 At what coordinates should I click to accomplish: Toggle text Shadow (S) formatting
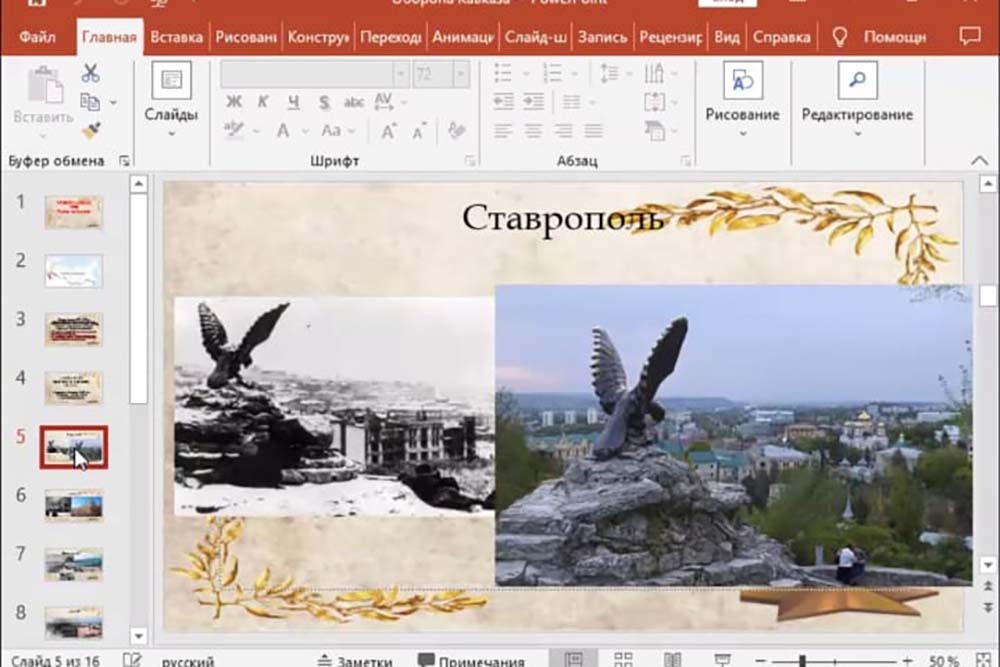tap(324, 102)
